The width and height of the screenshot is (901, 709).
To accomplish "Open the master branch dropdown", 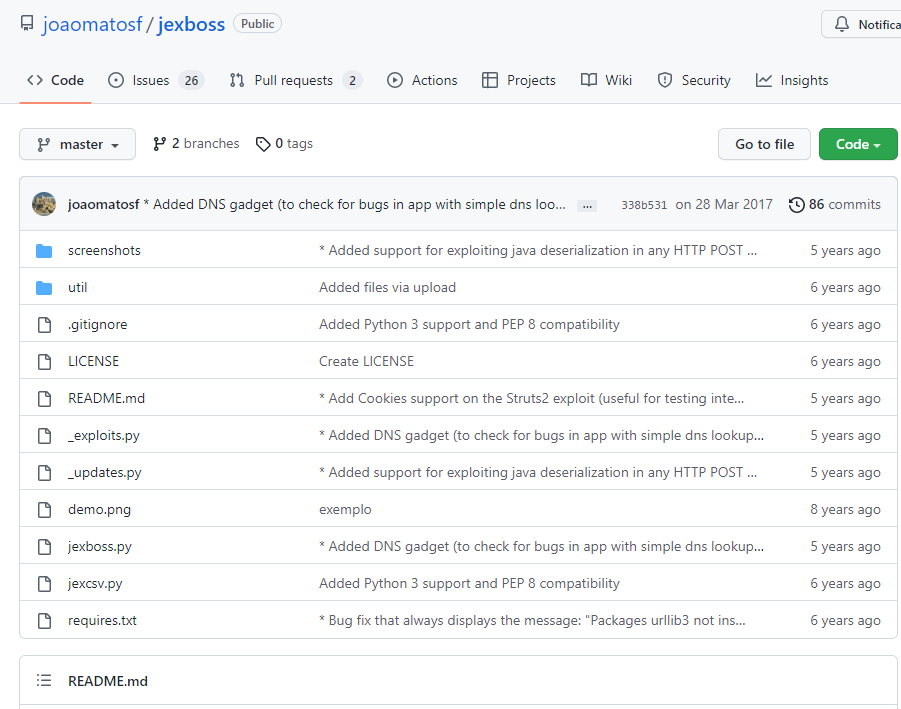I will 78,144.
